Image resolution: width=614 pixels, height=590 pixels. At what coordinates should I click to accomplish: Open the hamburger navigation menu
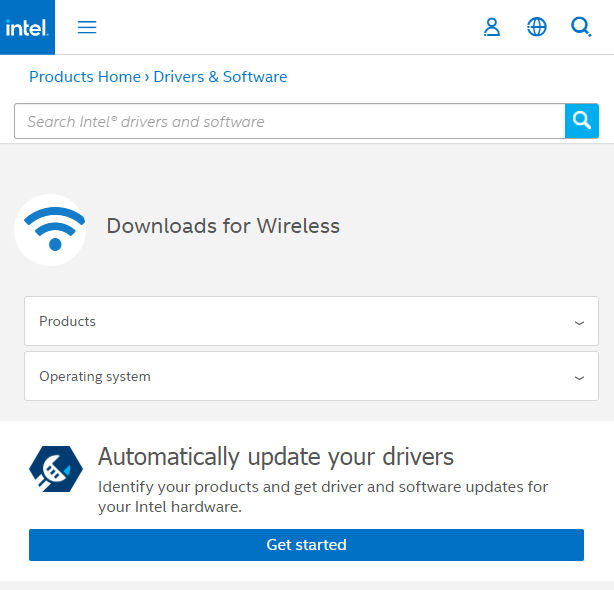tap(87, 27)
